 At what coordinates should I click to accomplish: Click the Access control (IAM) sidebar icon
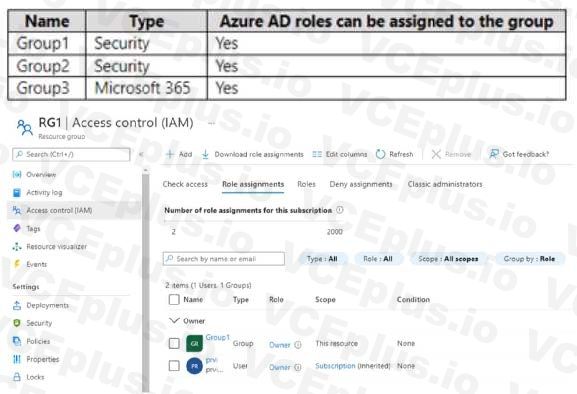point(17,210)
